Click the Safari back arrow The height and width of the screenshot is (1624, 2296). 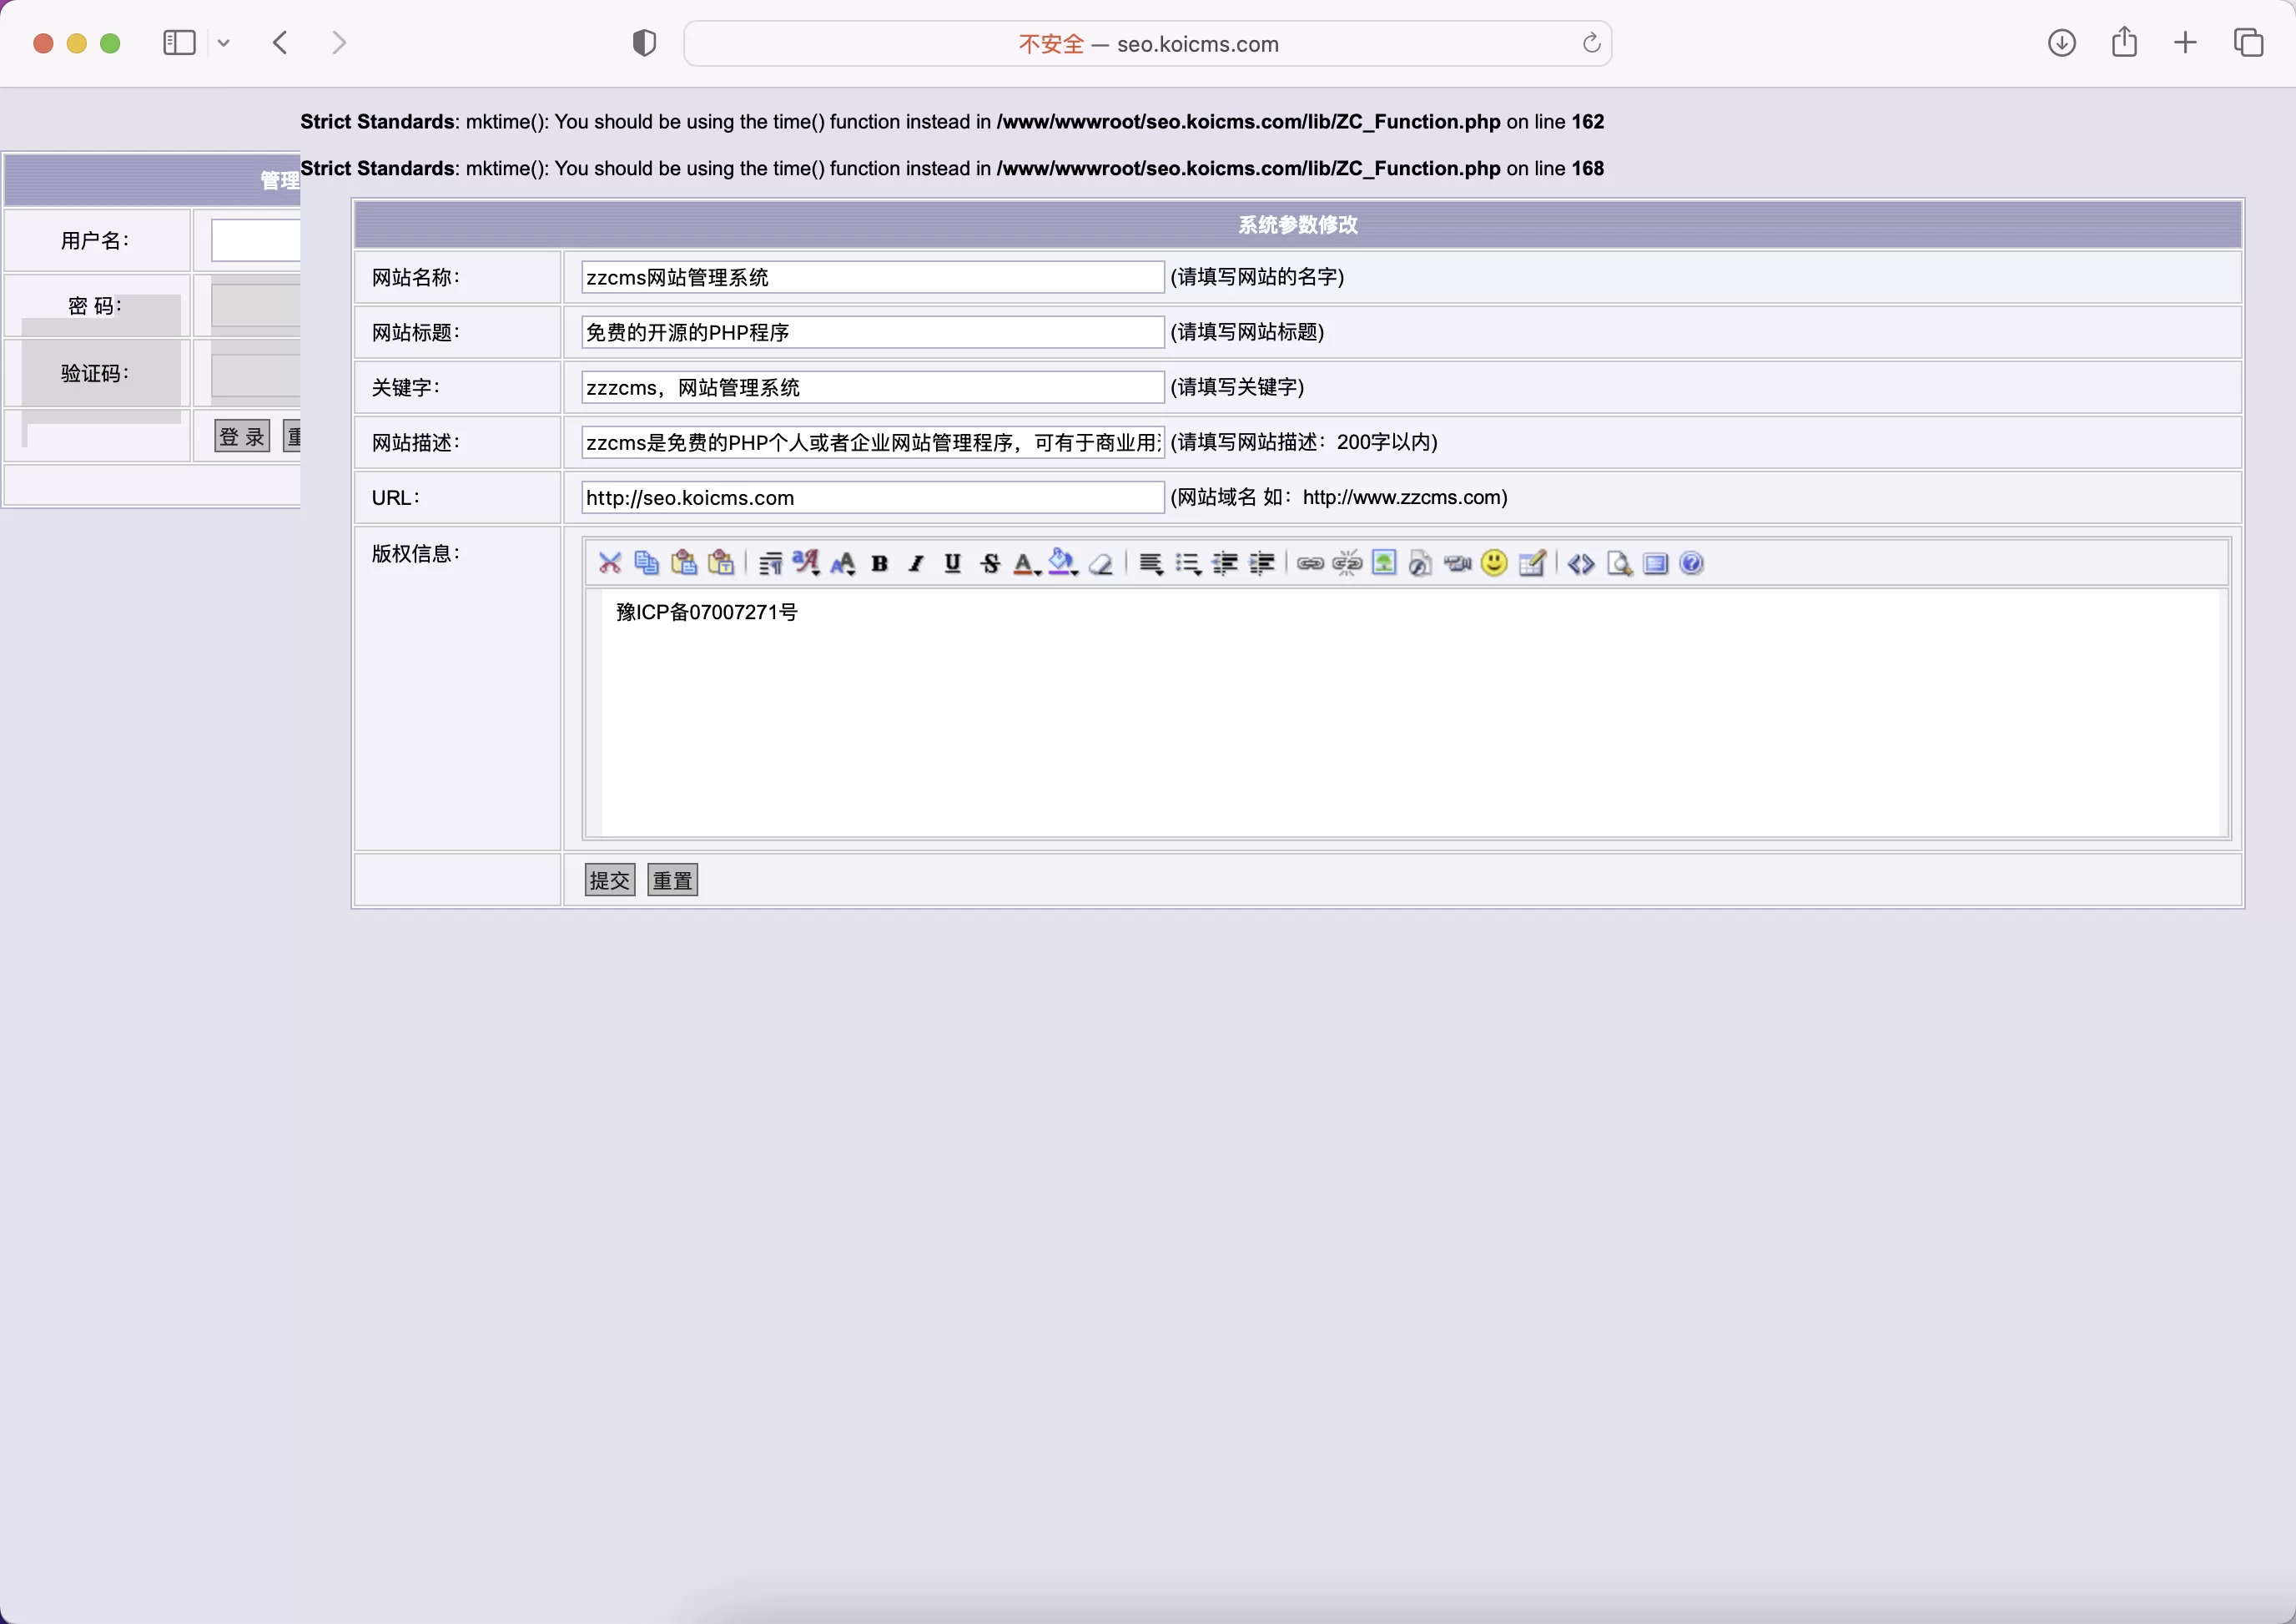pyautogui.click(x=281, y=43)
